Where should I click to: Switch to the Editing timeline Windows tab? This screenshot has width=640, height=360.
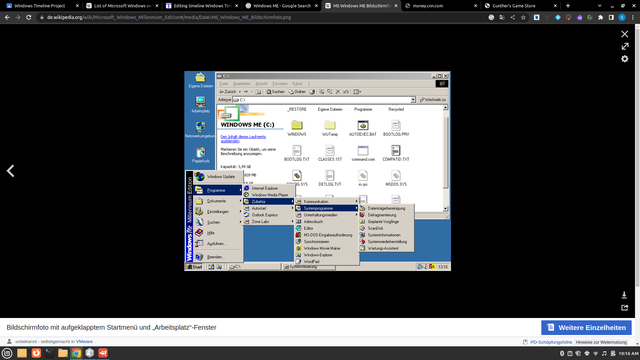pos(201,6)
